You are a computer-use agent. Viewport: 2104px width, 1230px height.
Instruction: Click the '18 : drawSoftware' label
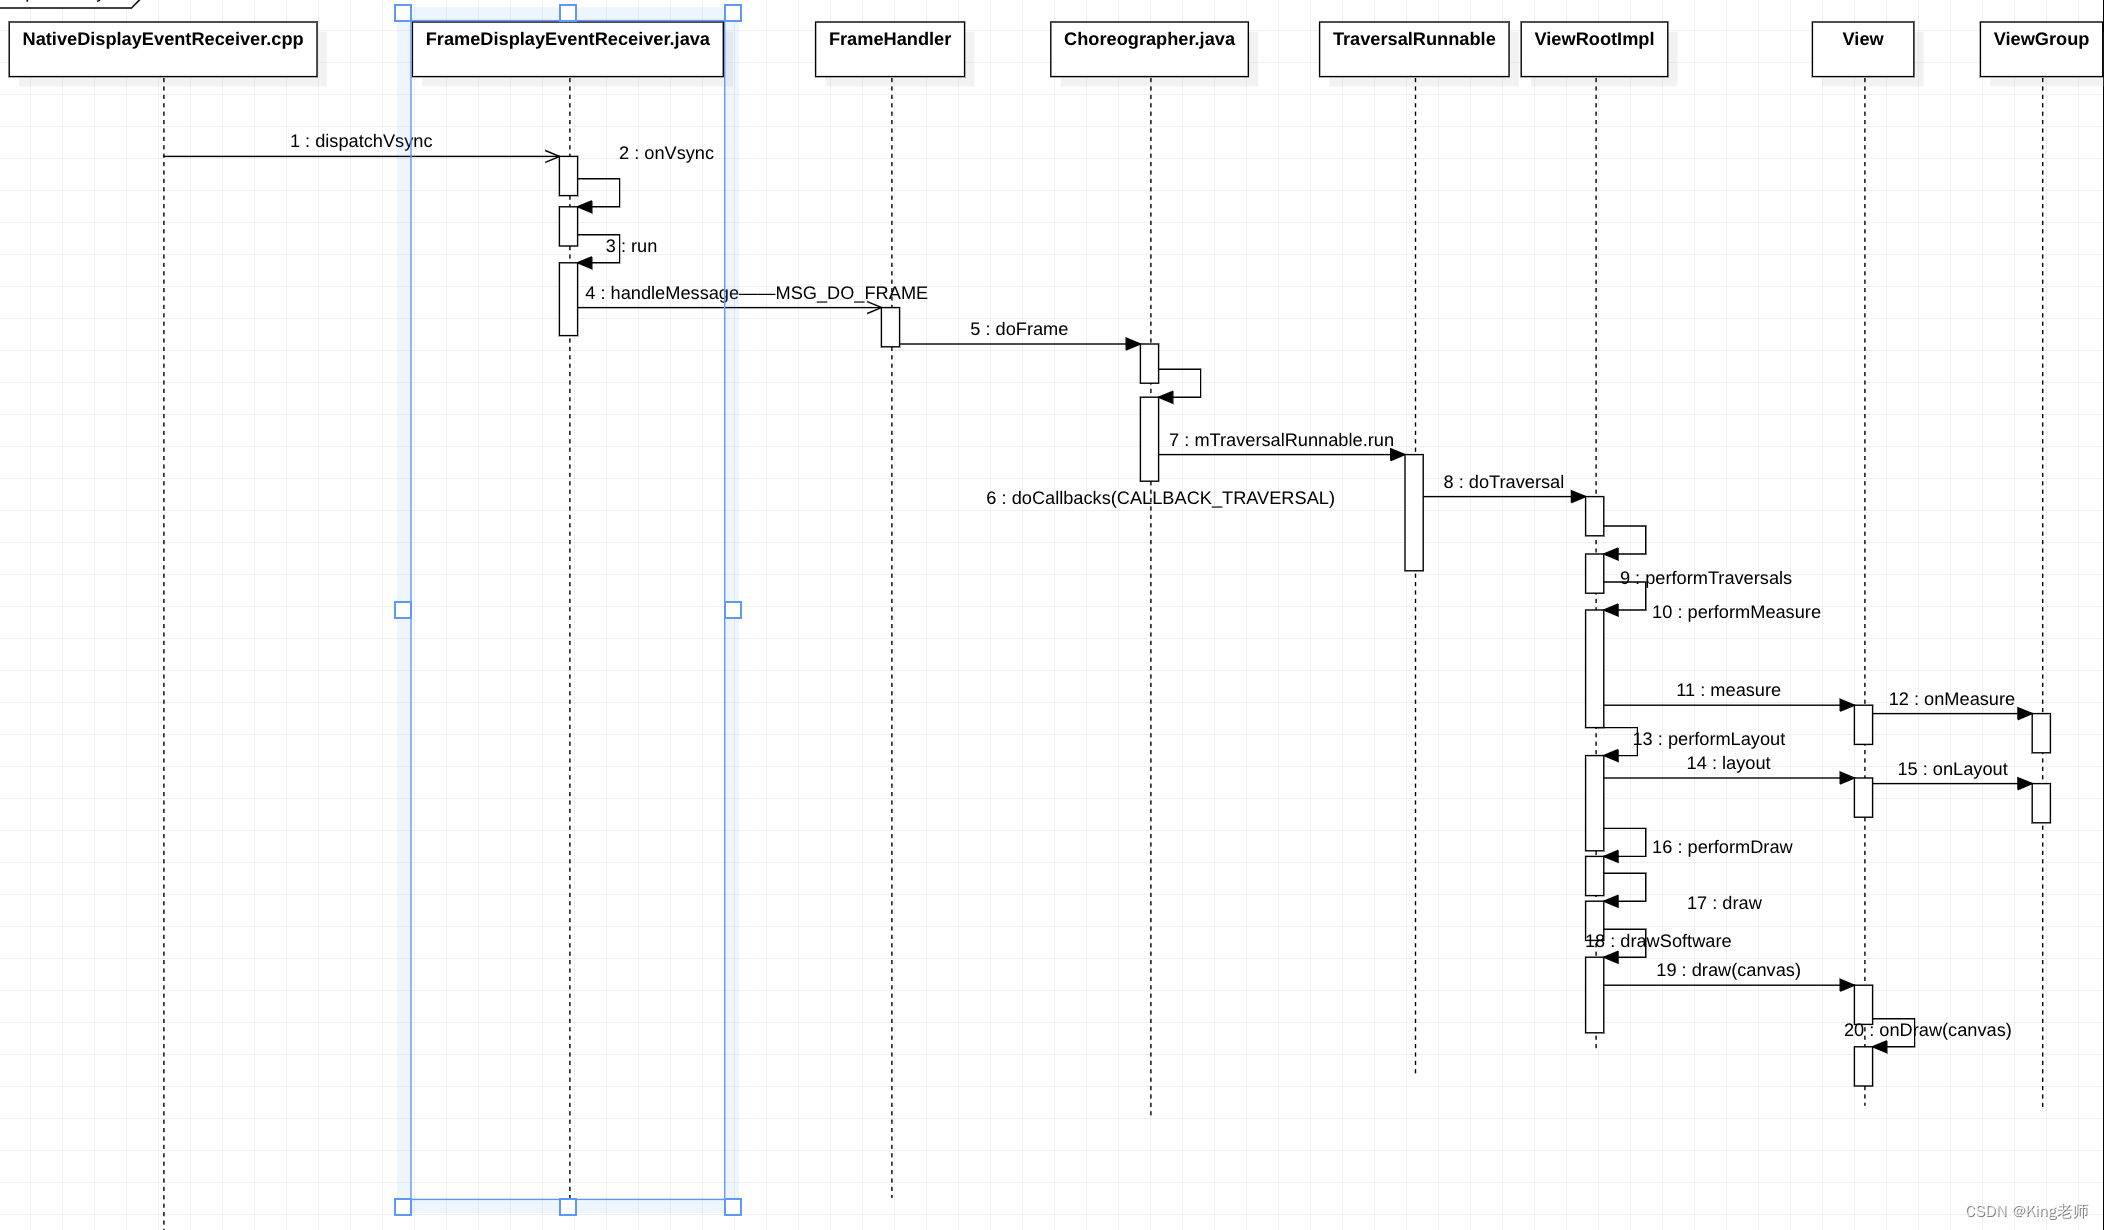(x=1658, y=941)
